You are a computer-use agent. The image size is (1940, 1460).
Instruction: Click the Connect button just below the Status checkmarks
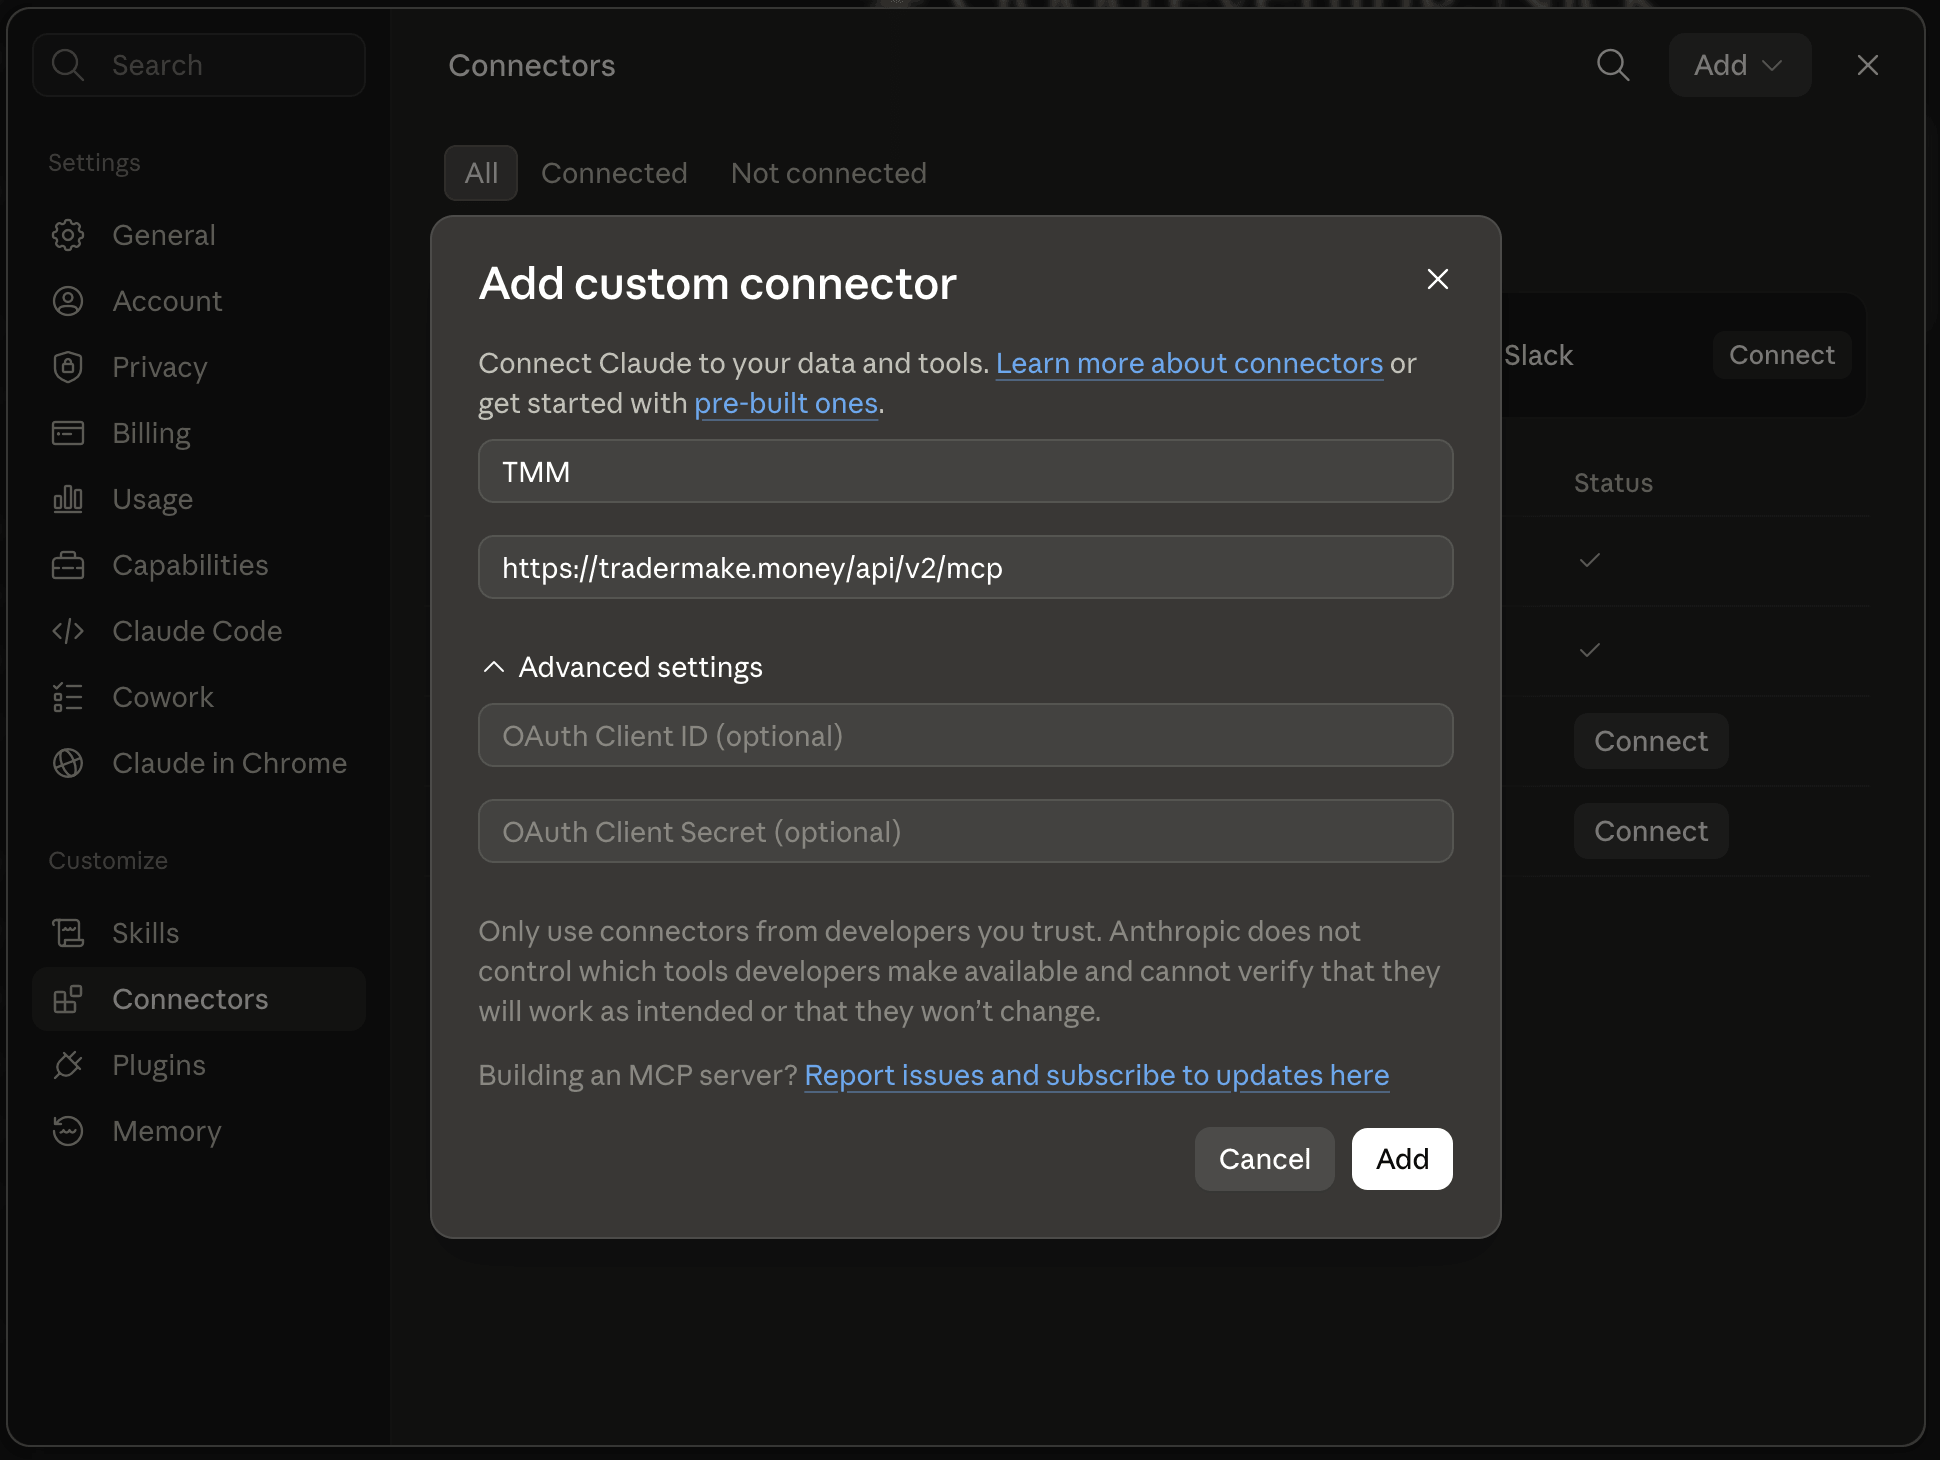(x=1651, y=741)
